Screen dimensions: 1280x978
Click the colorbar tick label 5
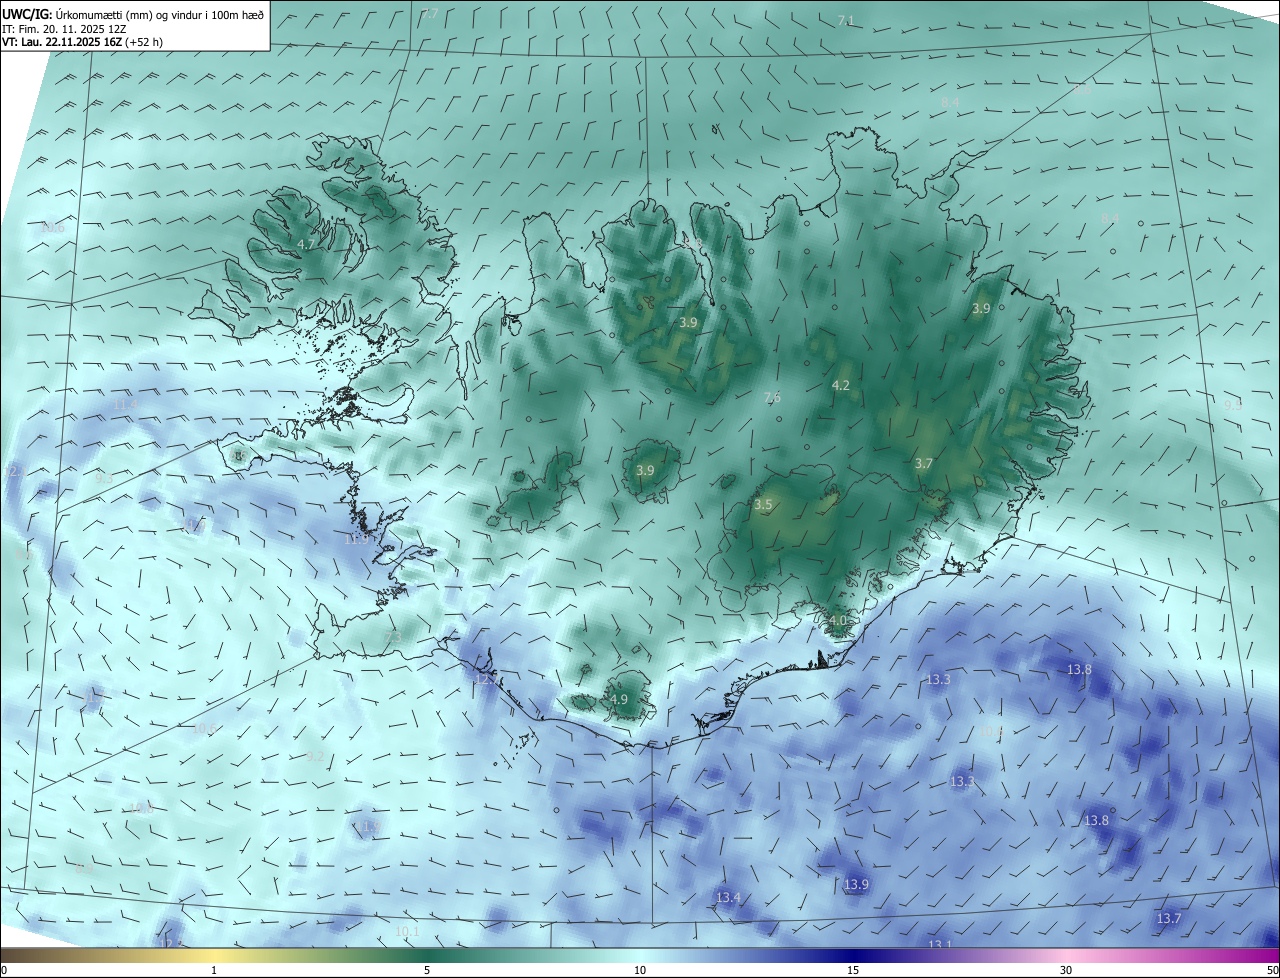pyautogui.click(x=427, y=970)
